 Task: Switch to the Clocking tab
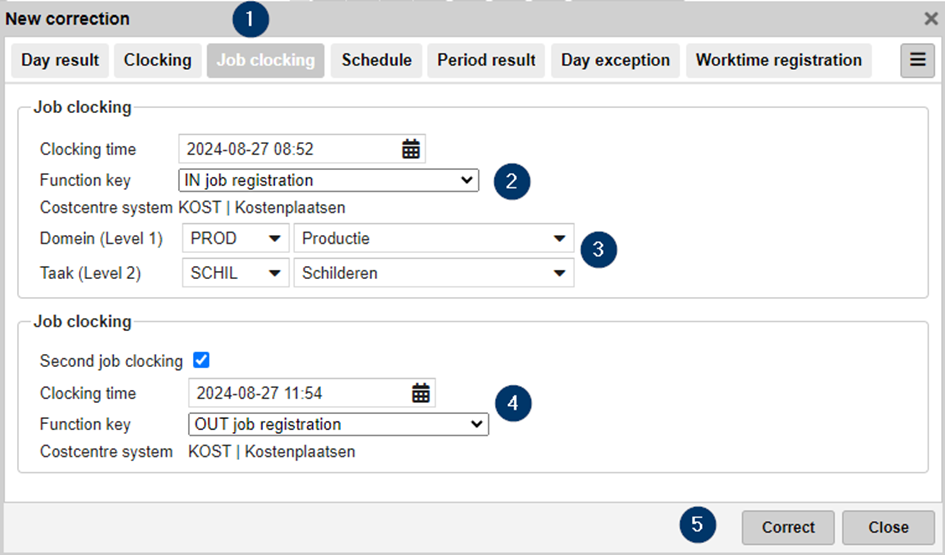(x=157, y=60)
